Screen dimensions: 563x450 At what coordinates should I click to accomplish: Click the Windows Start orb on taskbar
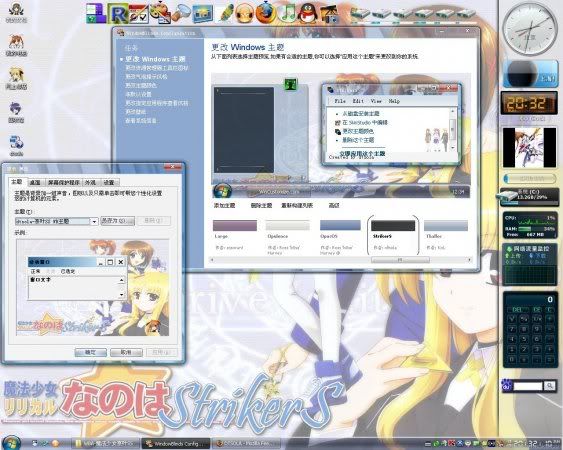click(11, 442)
